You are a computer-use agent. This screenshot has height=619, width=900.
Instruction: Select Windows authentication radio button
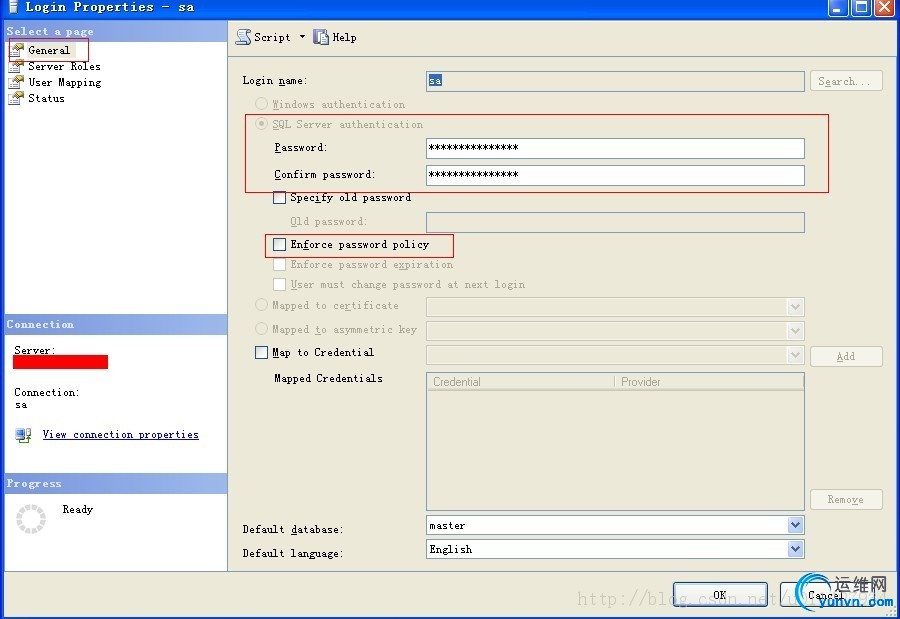[x=261, y=104]
